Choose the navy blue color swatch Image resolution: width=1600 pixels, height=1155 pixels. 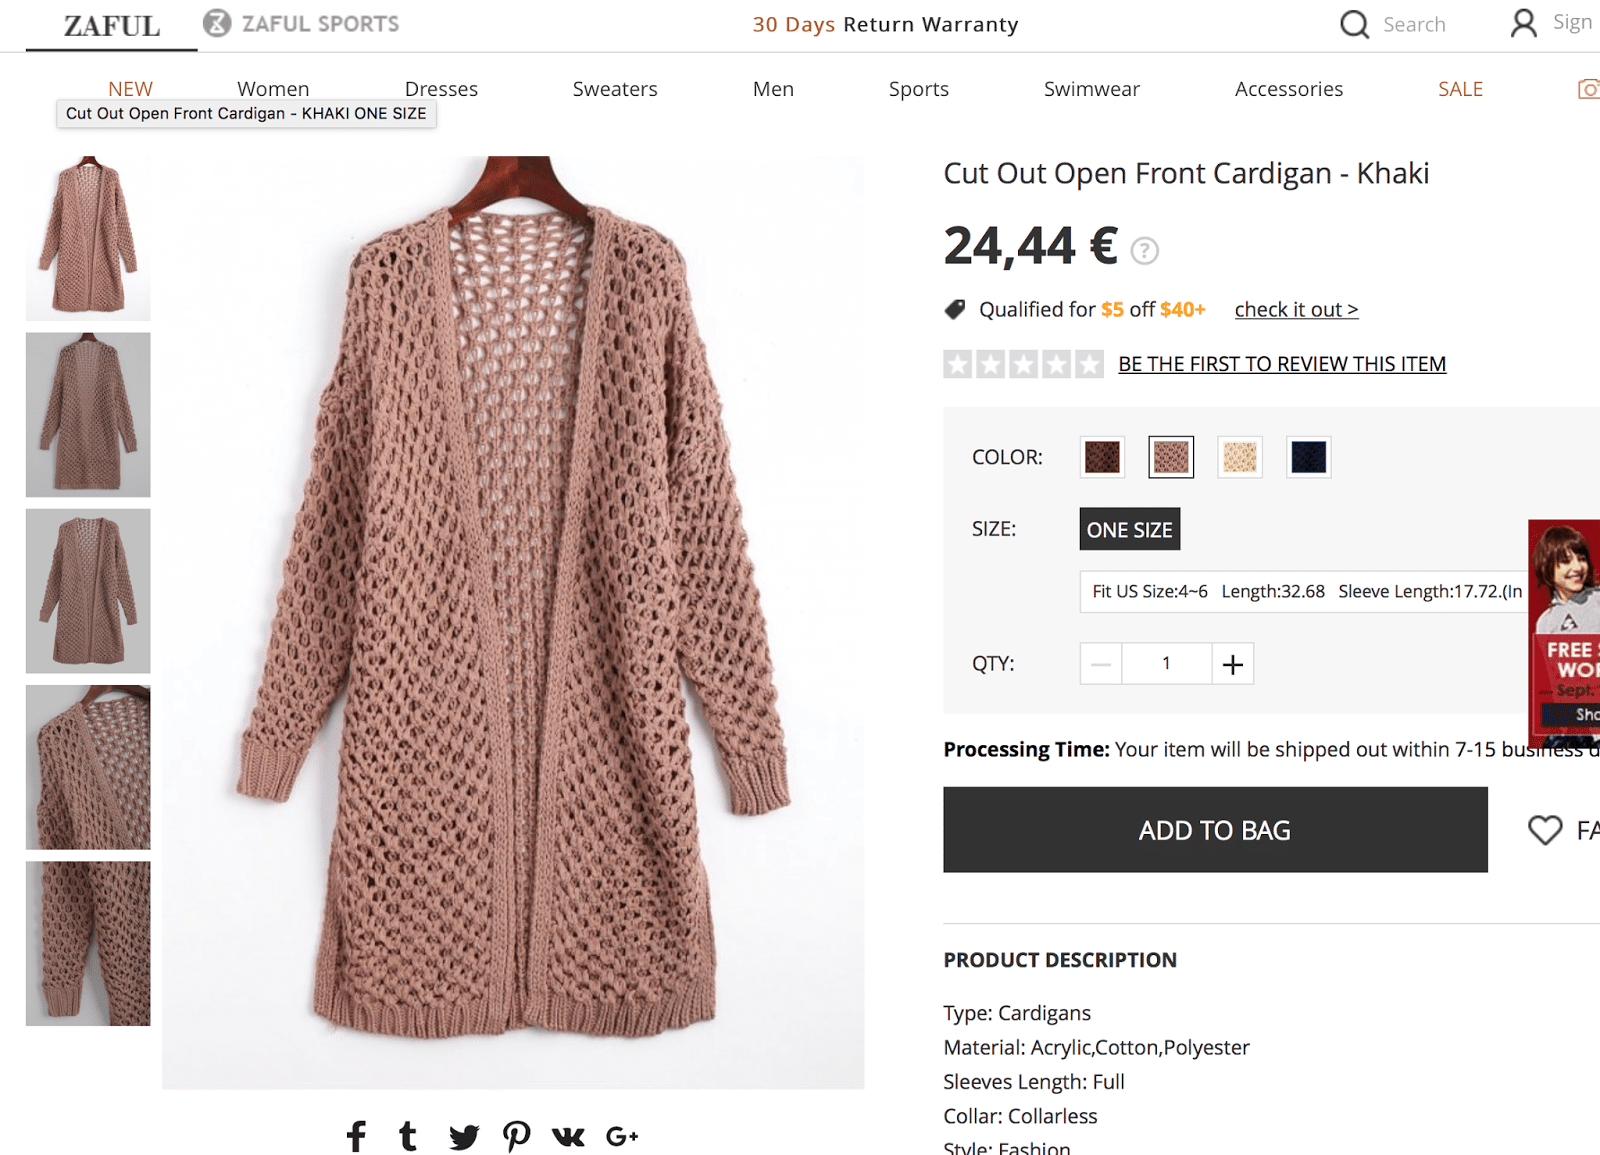tap(1308, 457)
